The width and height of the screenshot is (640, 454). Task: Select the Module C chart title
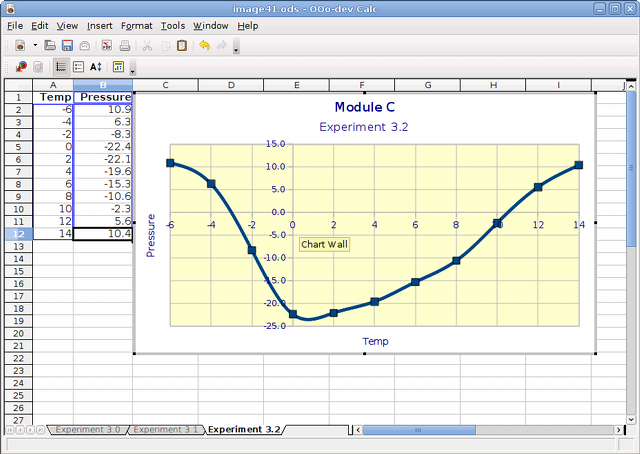tap(364, 107)
